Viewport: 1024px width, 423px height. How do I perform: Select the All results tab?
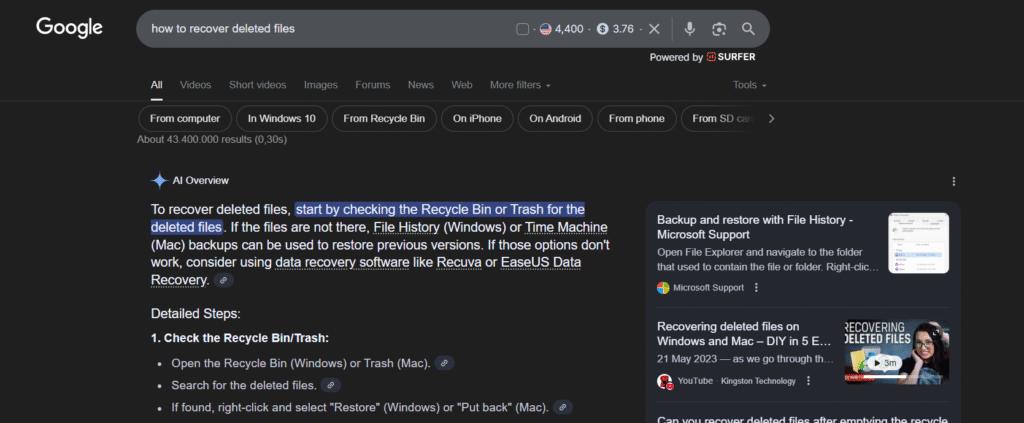[157, 85]
